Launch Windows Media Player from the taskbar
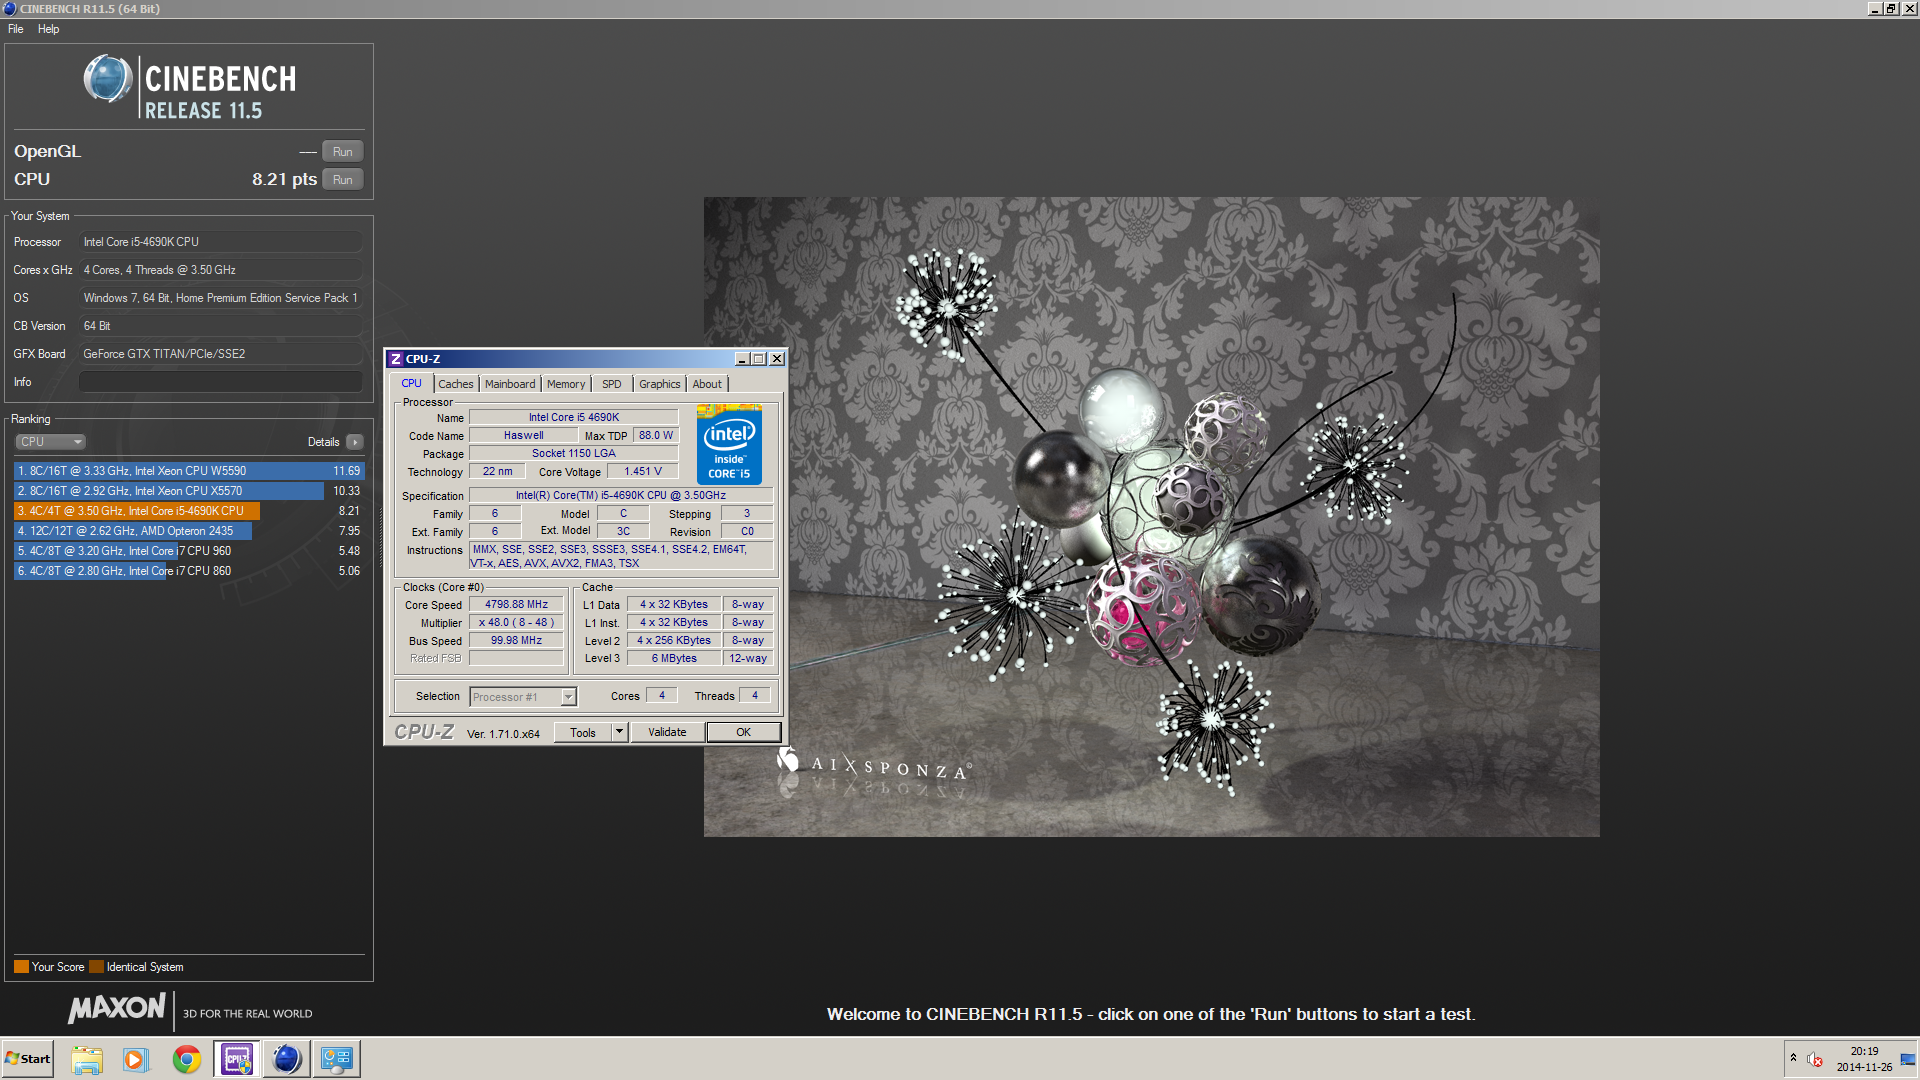This screenshot has height=1080, width=1920. 136,1059
